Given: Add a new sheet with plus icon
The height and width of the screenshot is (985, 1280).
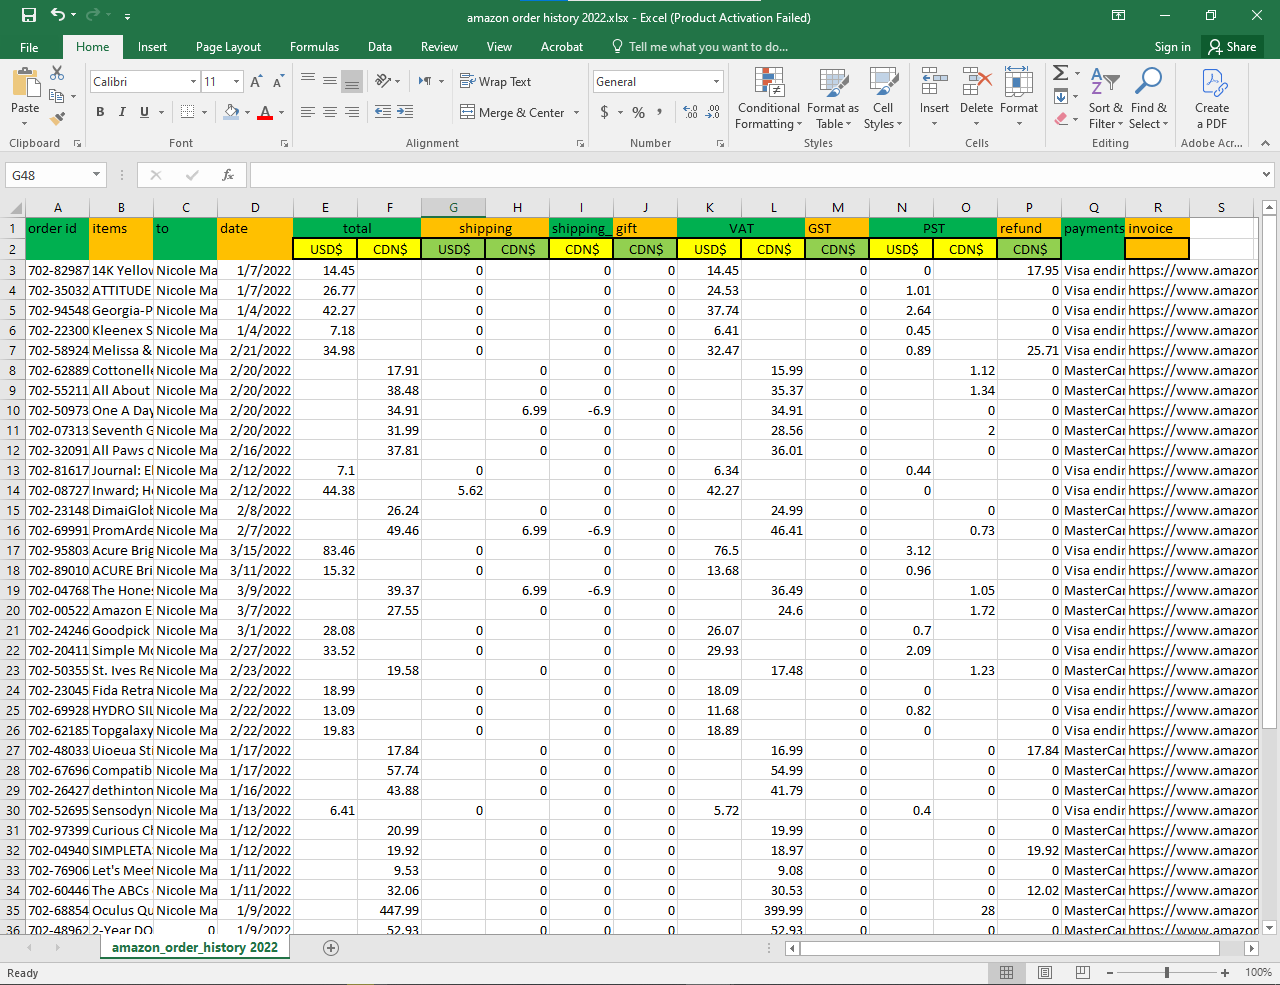Looking at the screenshot, I should click(331, 948).
